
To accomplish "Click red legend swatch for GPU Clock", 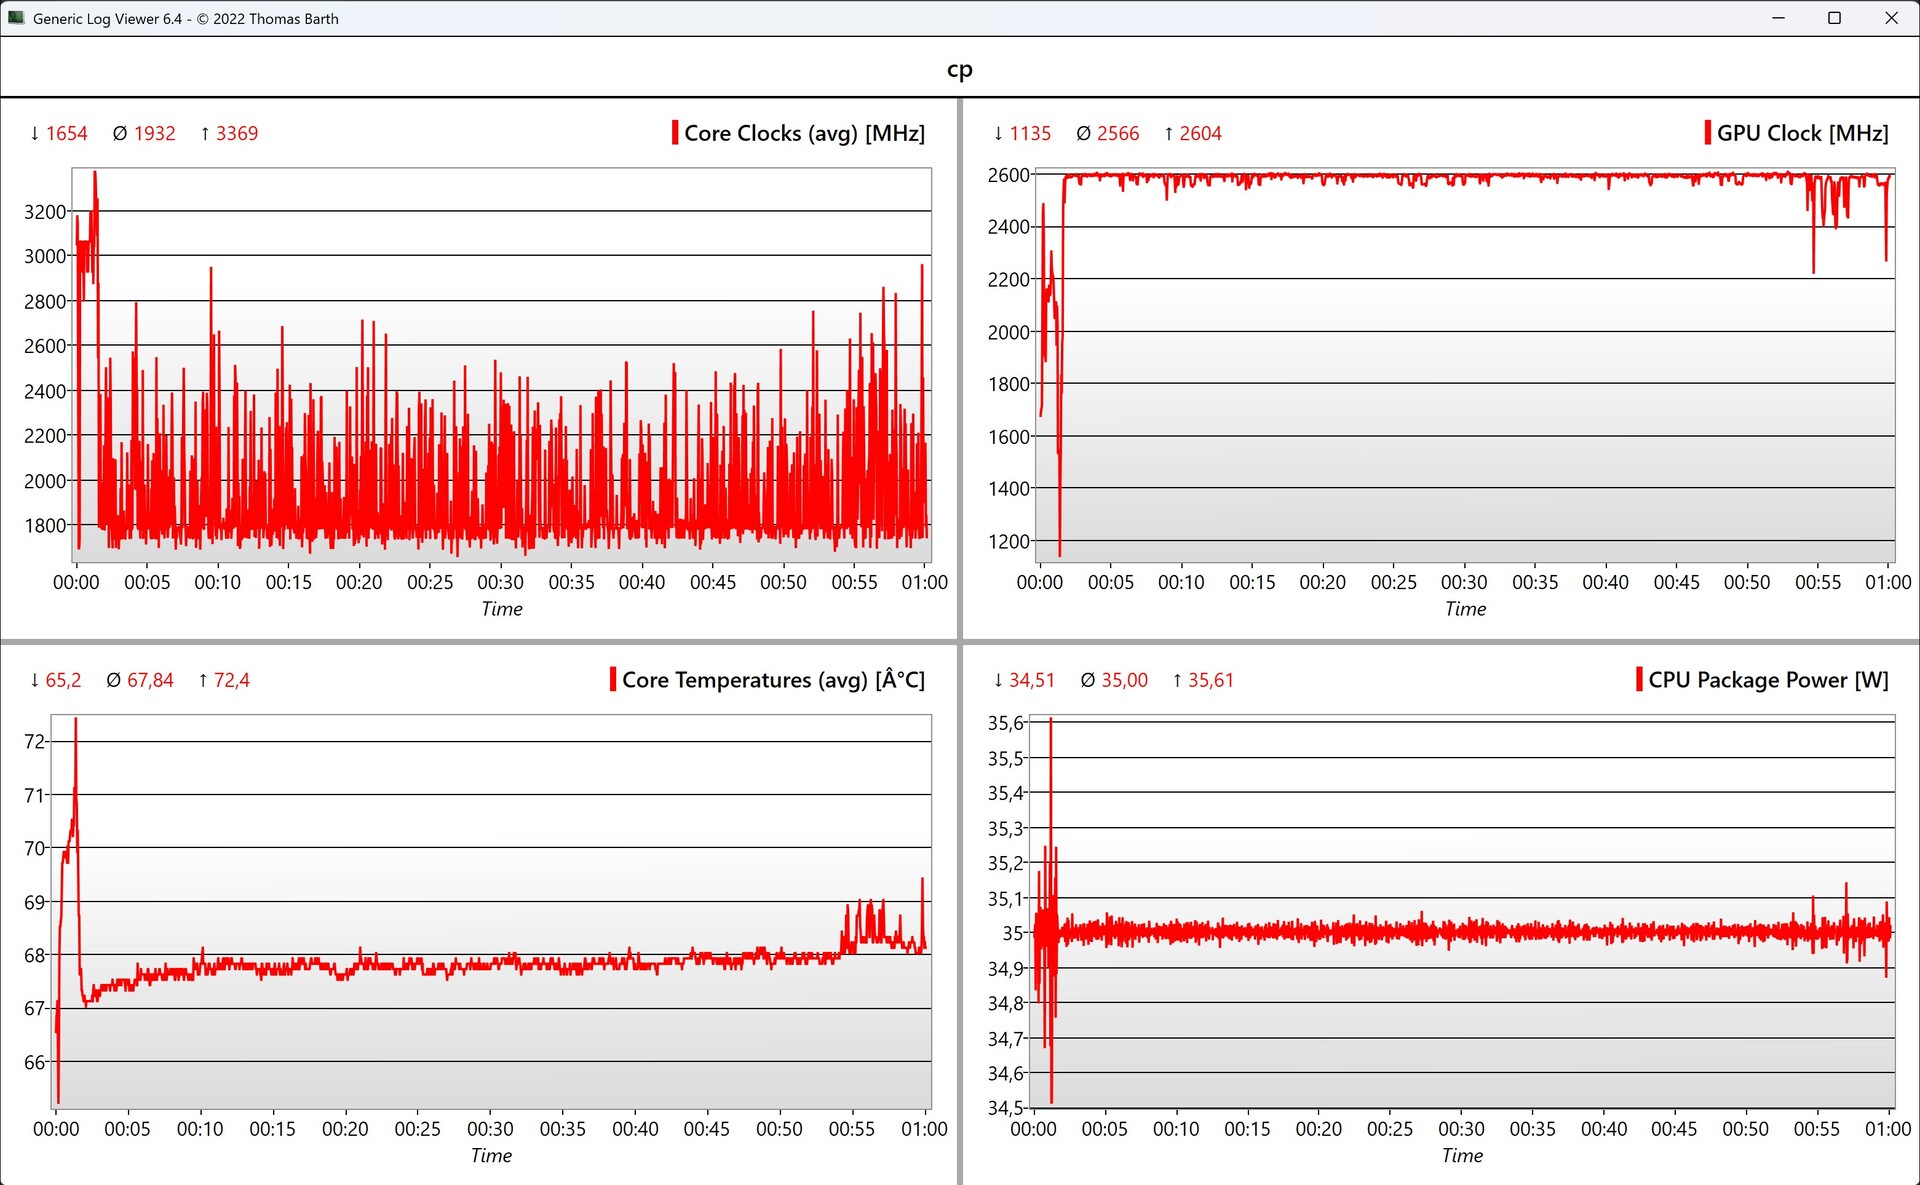I will tap(1707, 133).
